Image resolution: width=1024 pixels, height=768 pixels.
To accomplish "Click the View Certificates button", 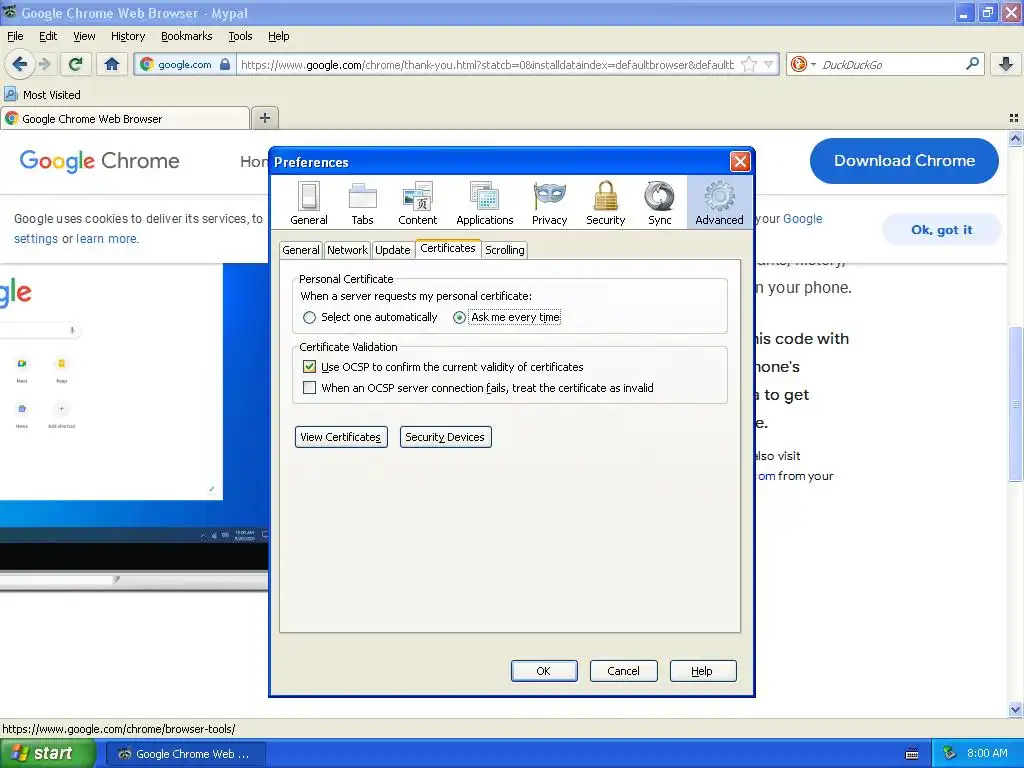I will point(341,437).
